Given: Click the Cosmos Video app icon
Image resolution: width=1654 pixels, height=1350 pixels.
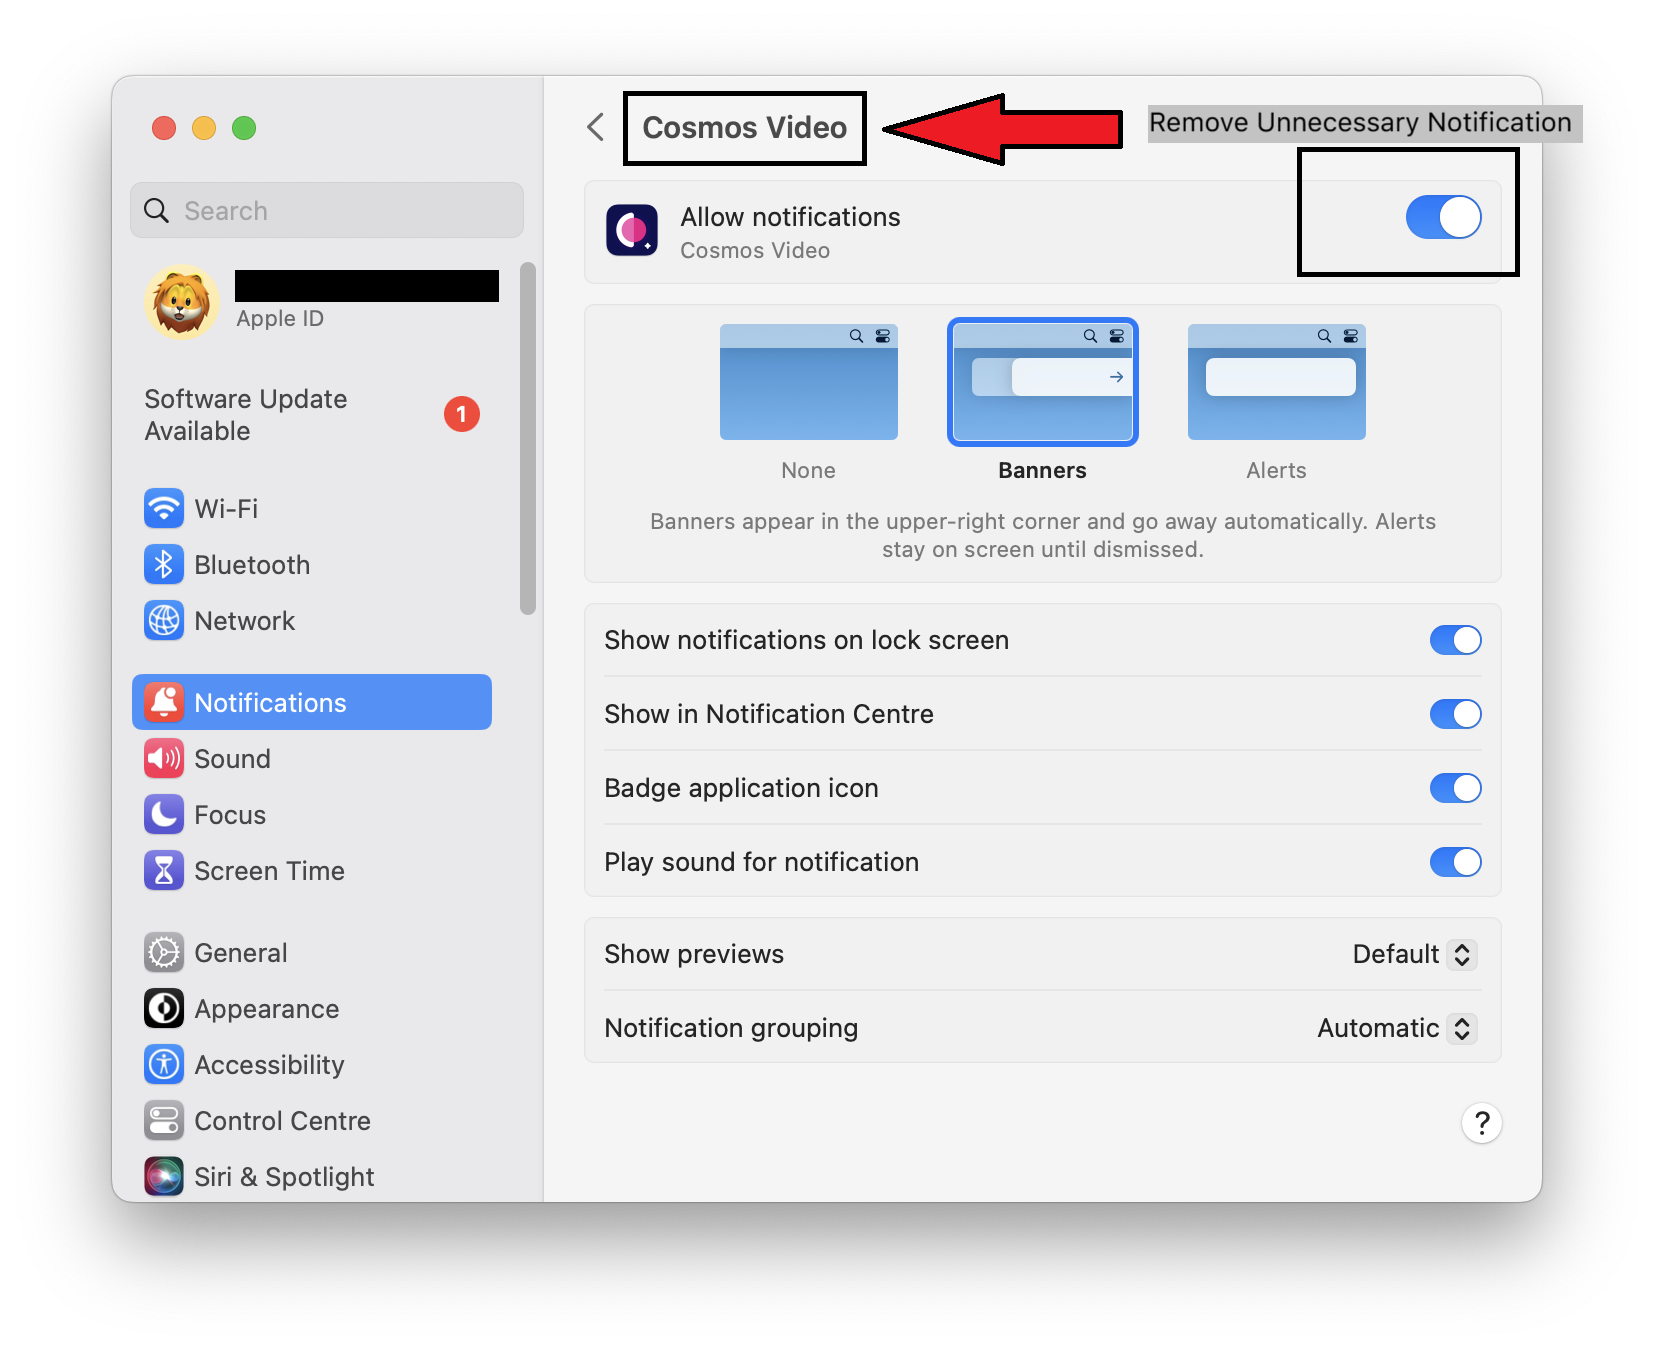Looking at the screenshot, I should point(632,231).
